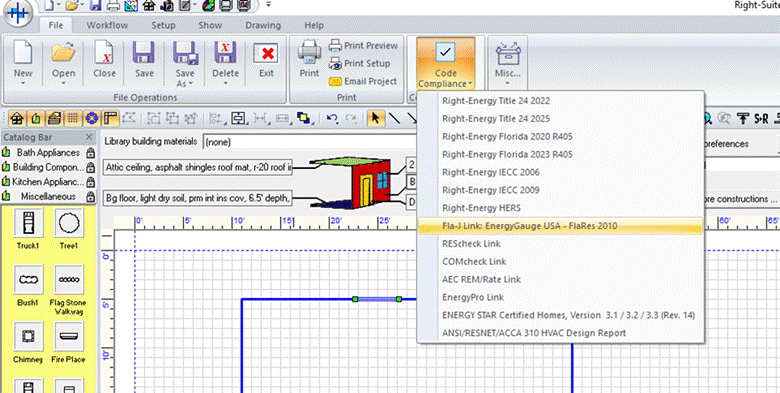The image size is (780, 393).
Task: Open the Building Components catalog category
Action: (x=48, y=167)
